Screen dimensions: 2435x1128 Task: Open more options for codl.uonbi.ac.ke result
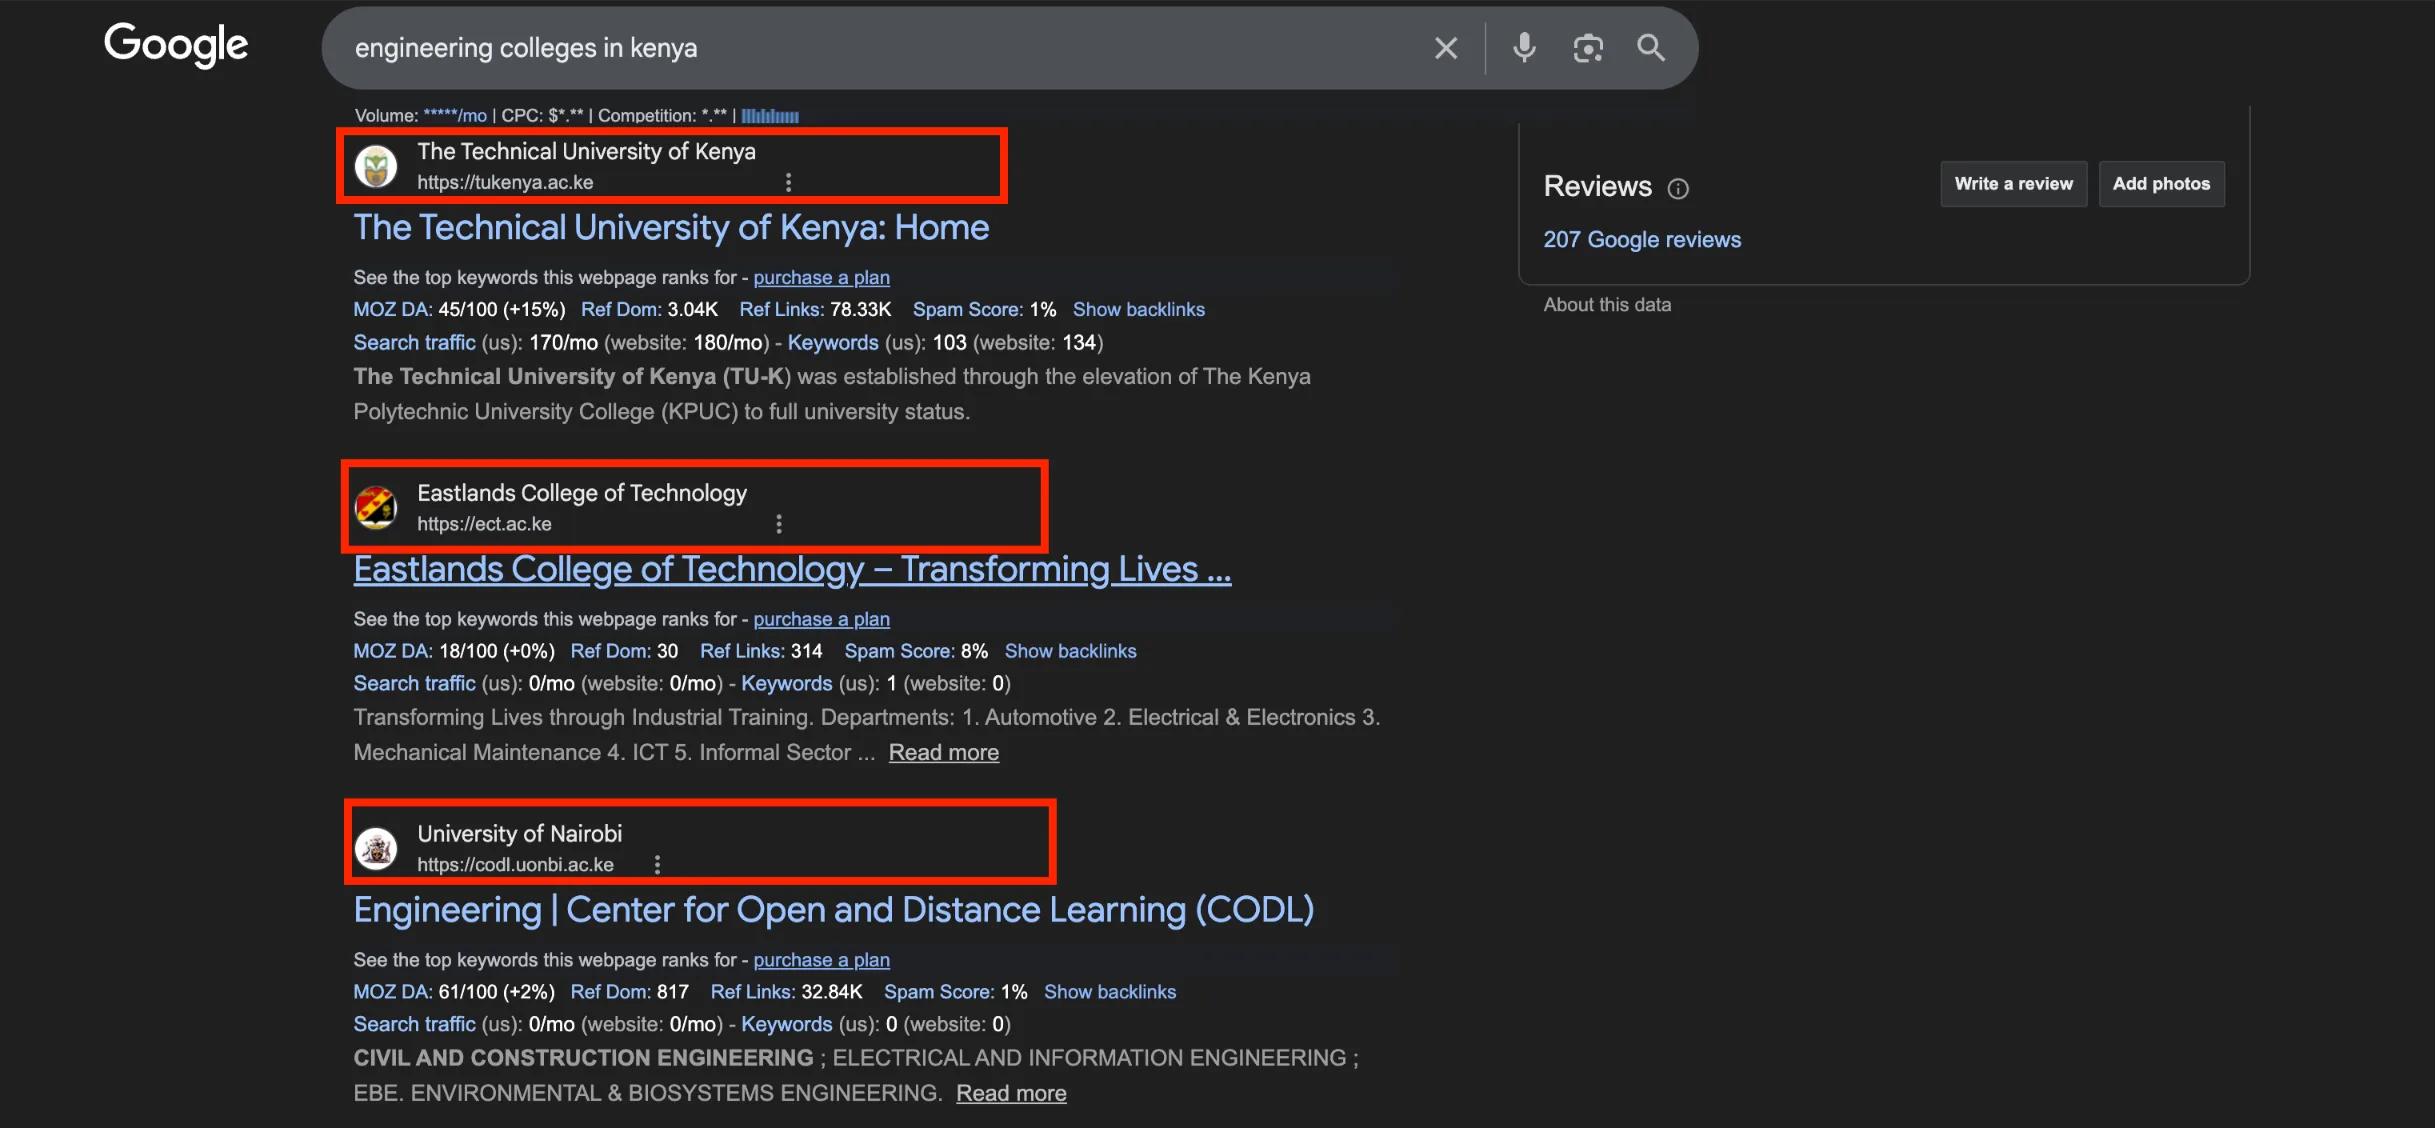pos(657,865)
